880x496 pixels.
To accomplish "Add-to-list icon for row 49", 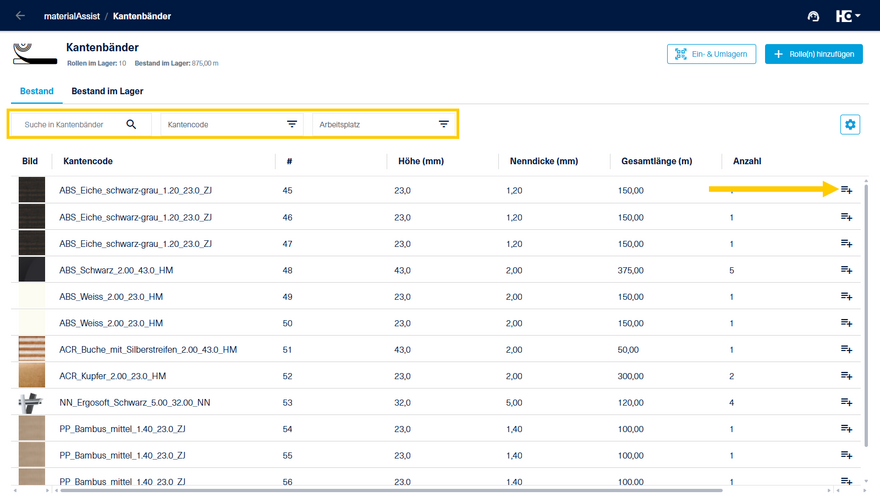I will click(846, 296).
